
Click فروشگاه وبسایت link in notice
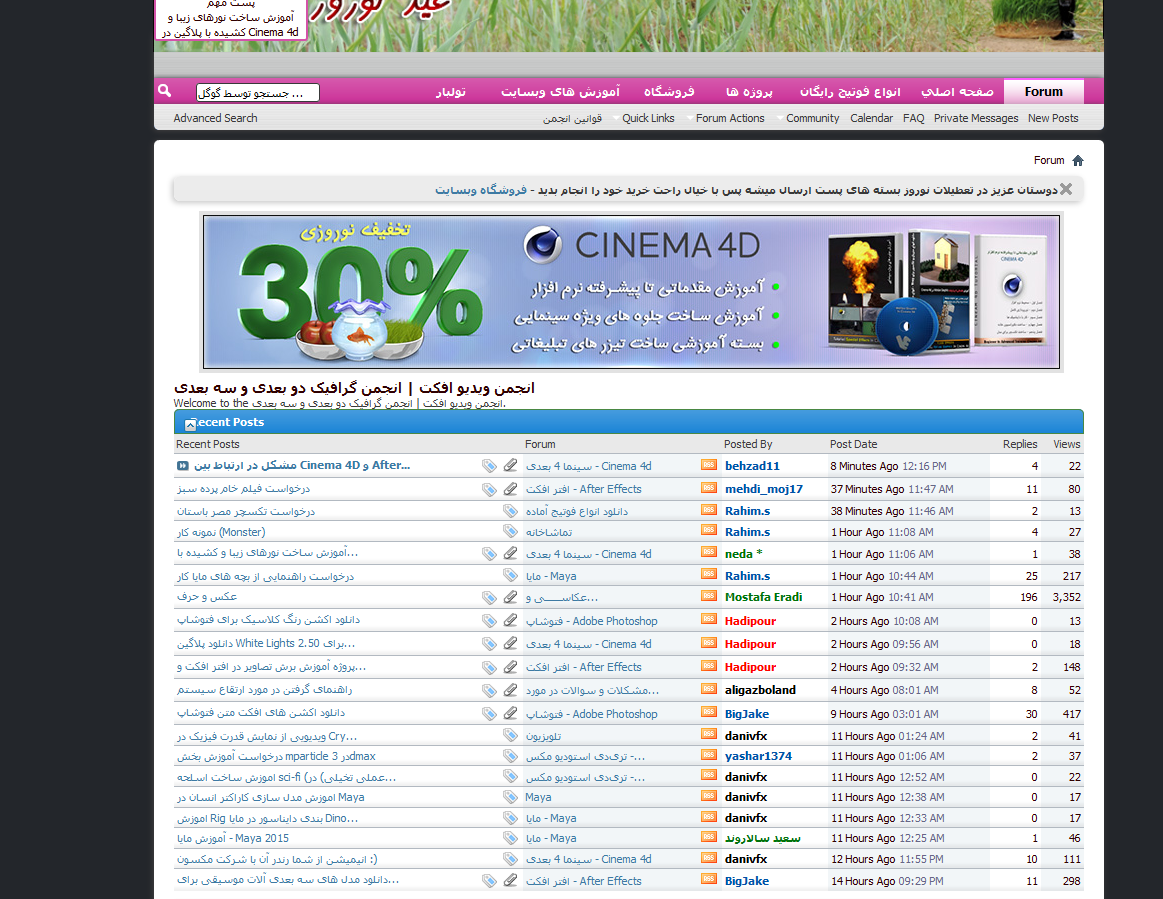click(481, 190)
